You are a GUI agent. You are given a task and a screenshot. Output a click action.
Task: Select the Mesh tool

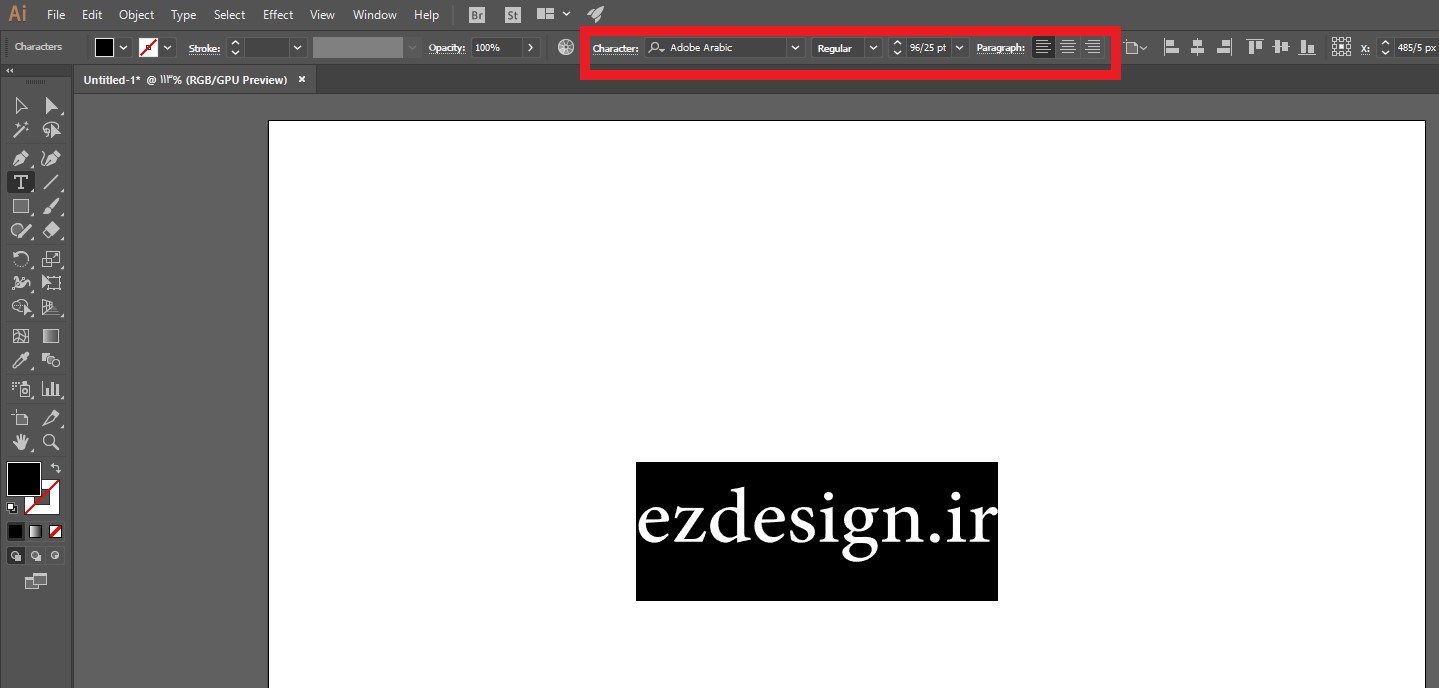tap(20, 336)
